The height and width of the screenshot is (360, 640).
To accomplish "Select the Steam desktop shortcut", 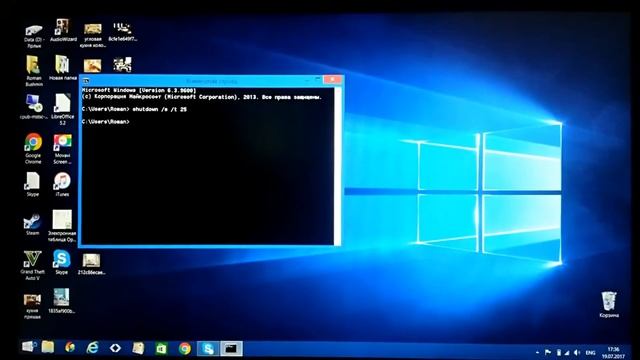I will (x=32, y=224).
